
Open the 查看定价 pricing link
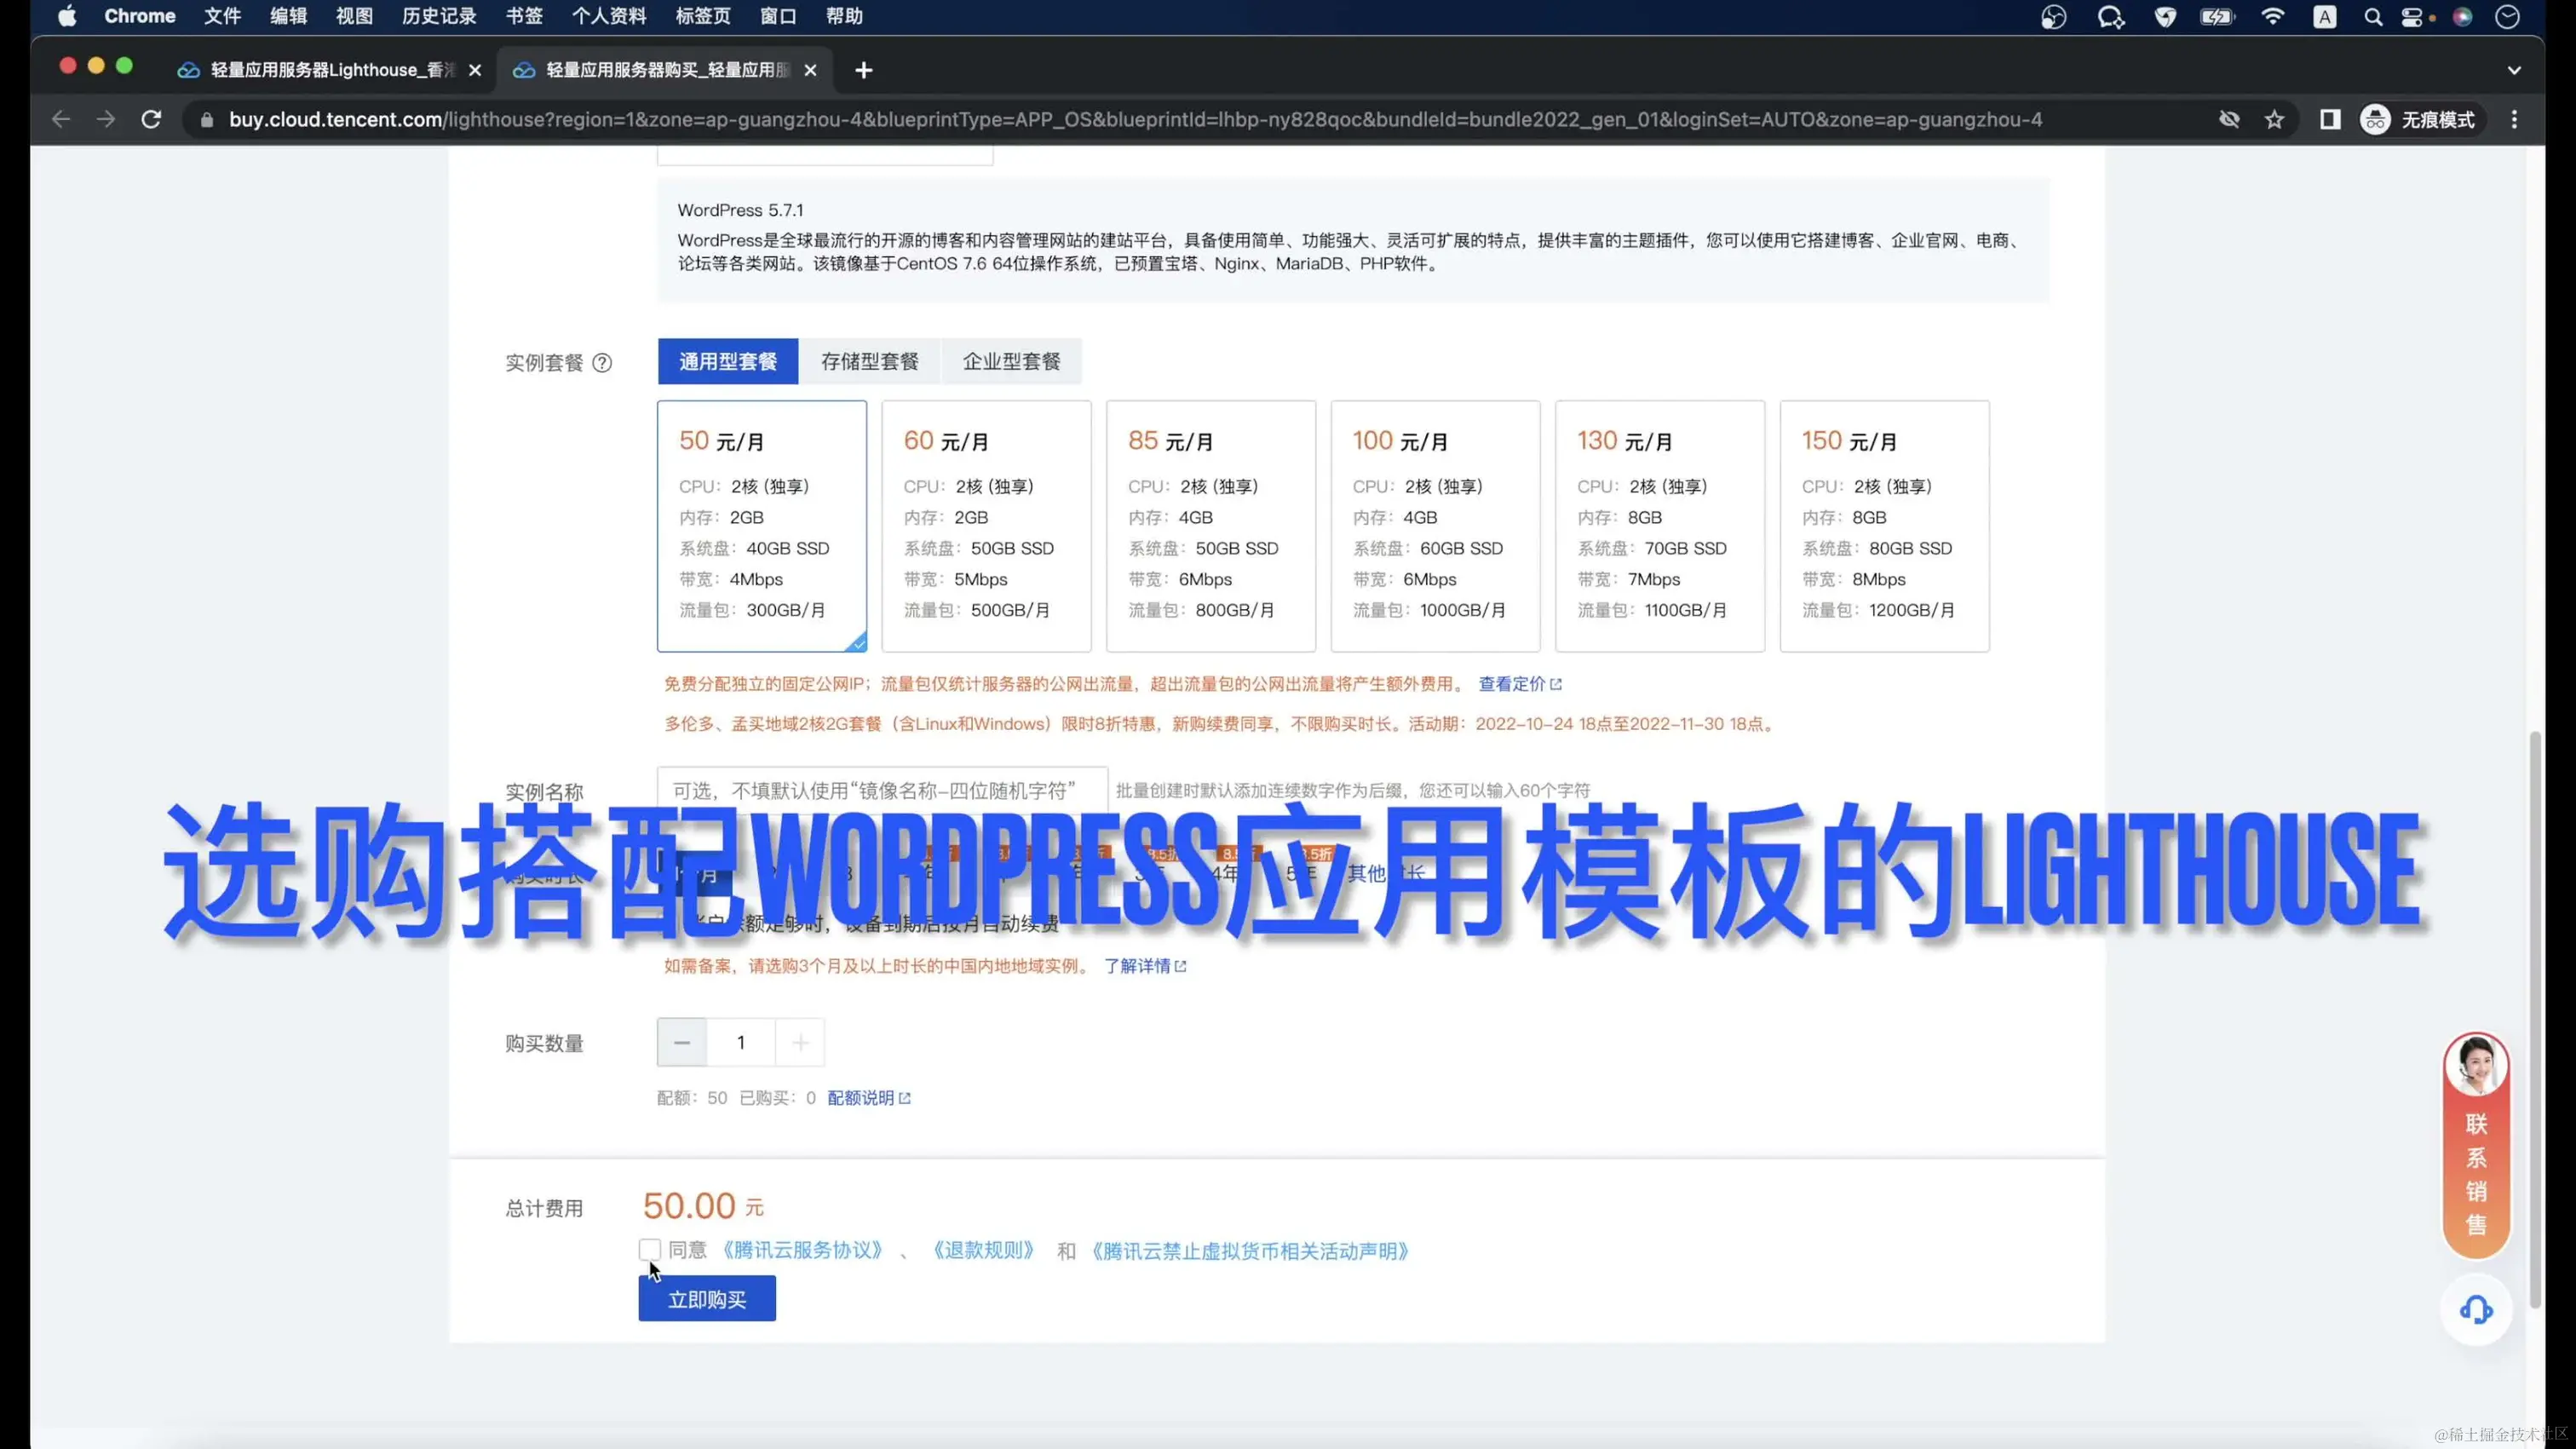1518,684
